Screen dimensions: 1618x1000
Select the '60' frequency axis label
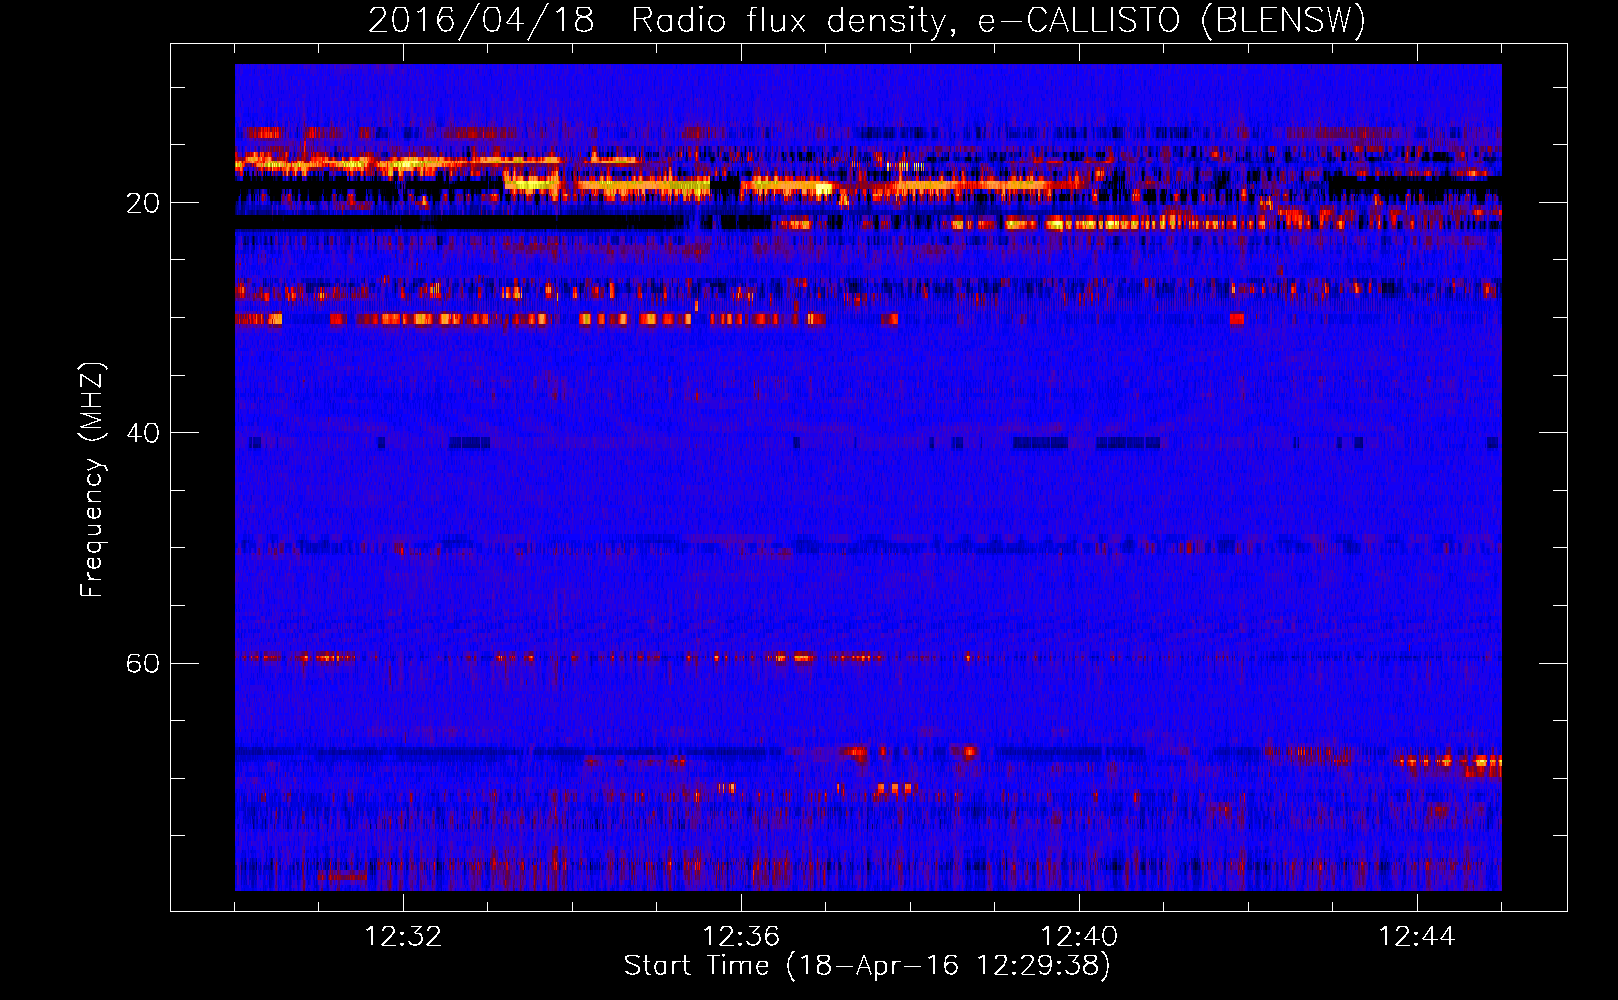click(142, 663)
